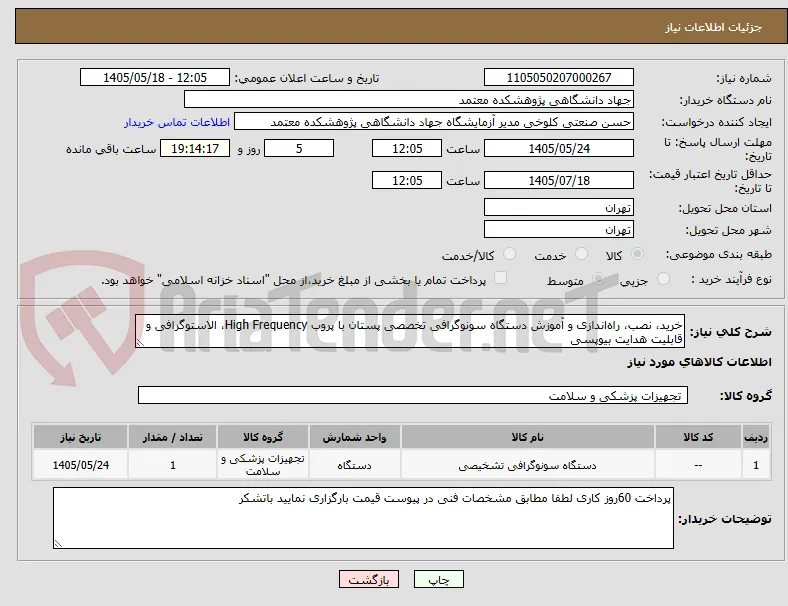Screen dimensions: 788x606
Task: Select the خدمت radio button
Action: pyautogui.click(x=581, y=254)
